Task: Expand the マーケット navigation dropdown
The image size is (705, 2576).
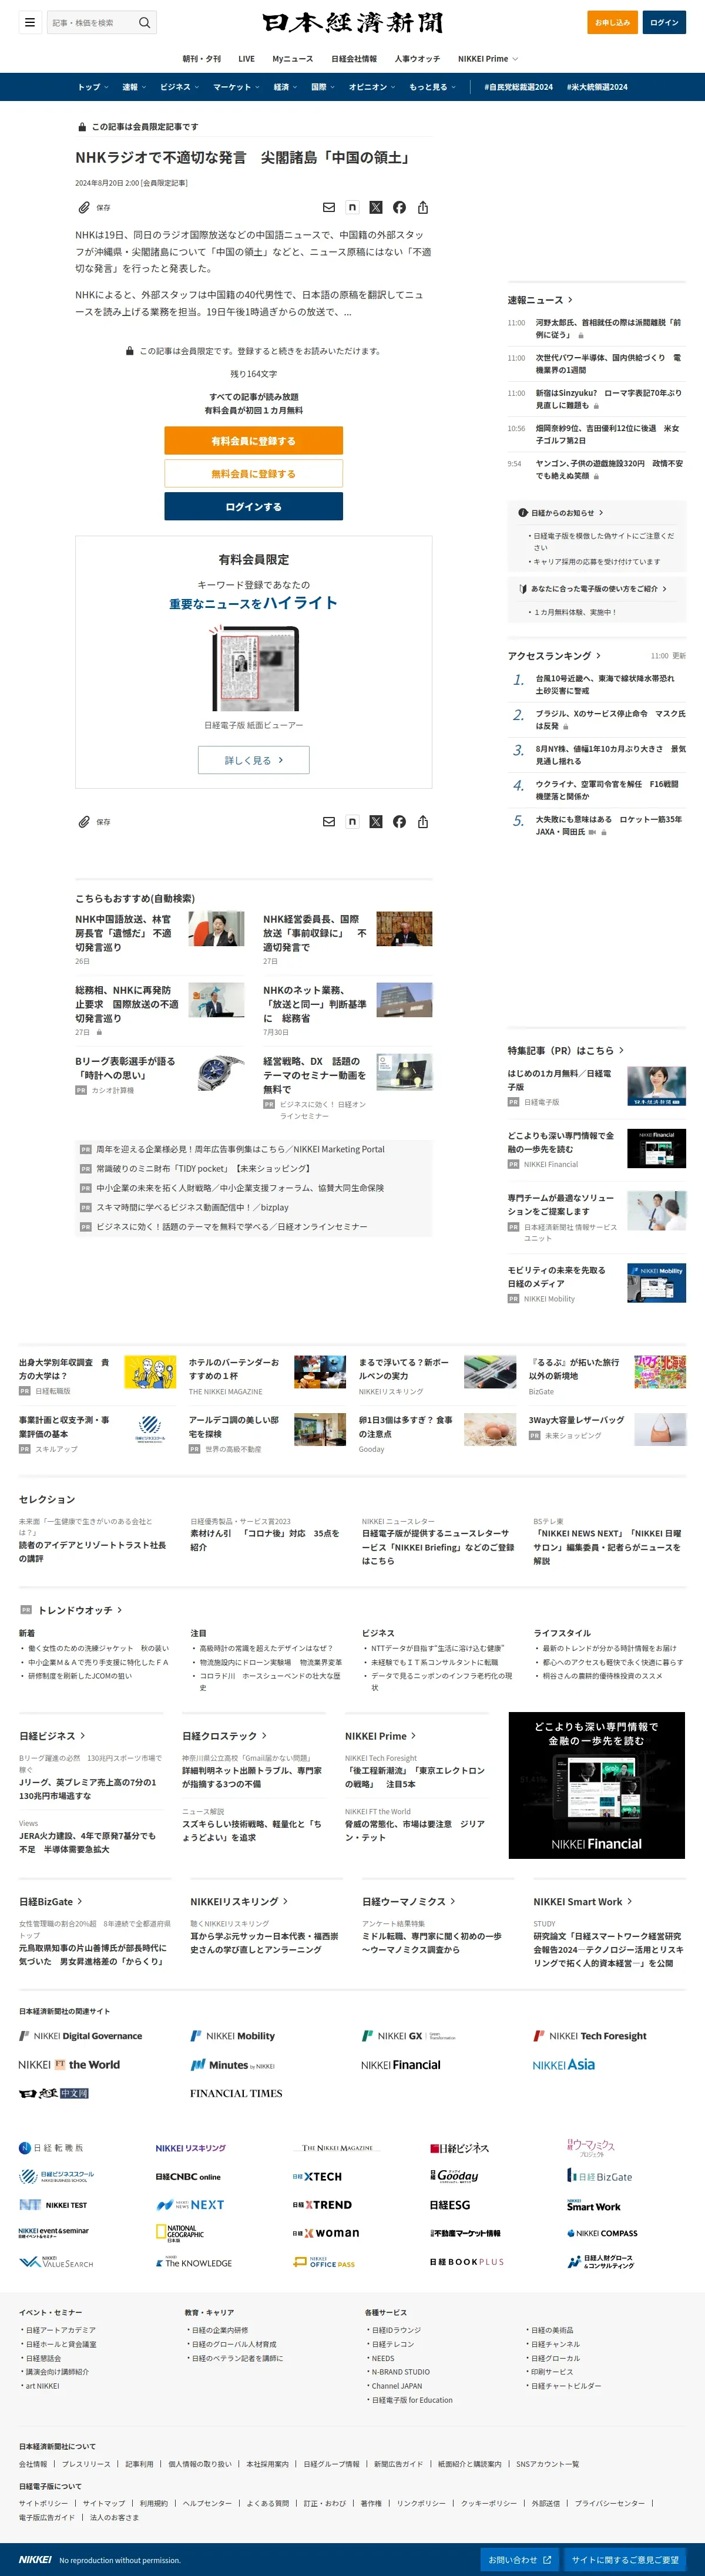Action: click(236, 87)
